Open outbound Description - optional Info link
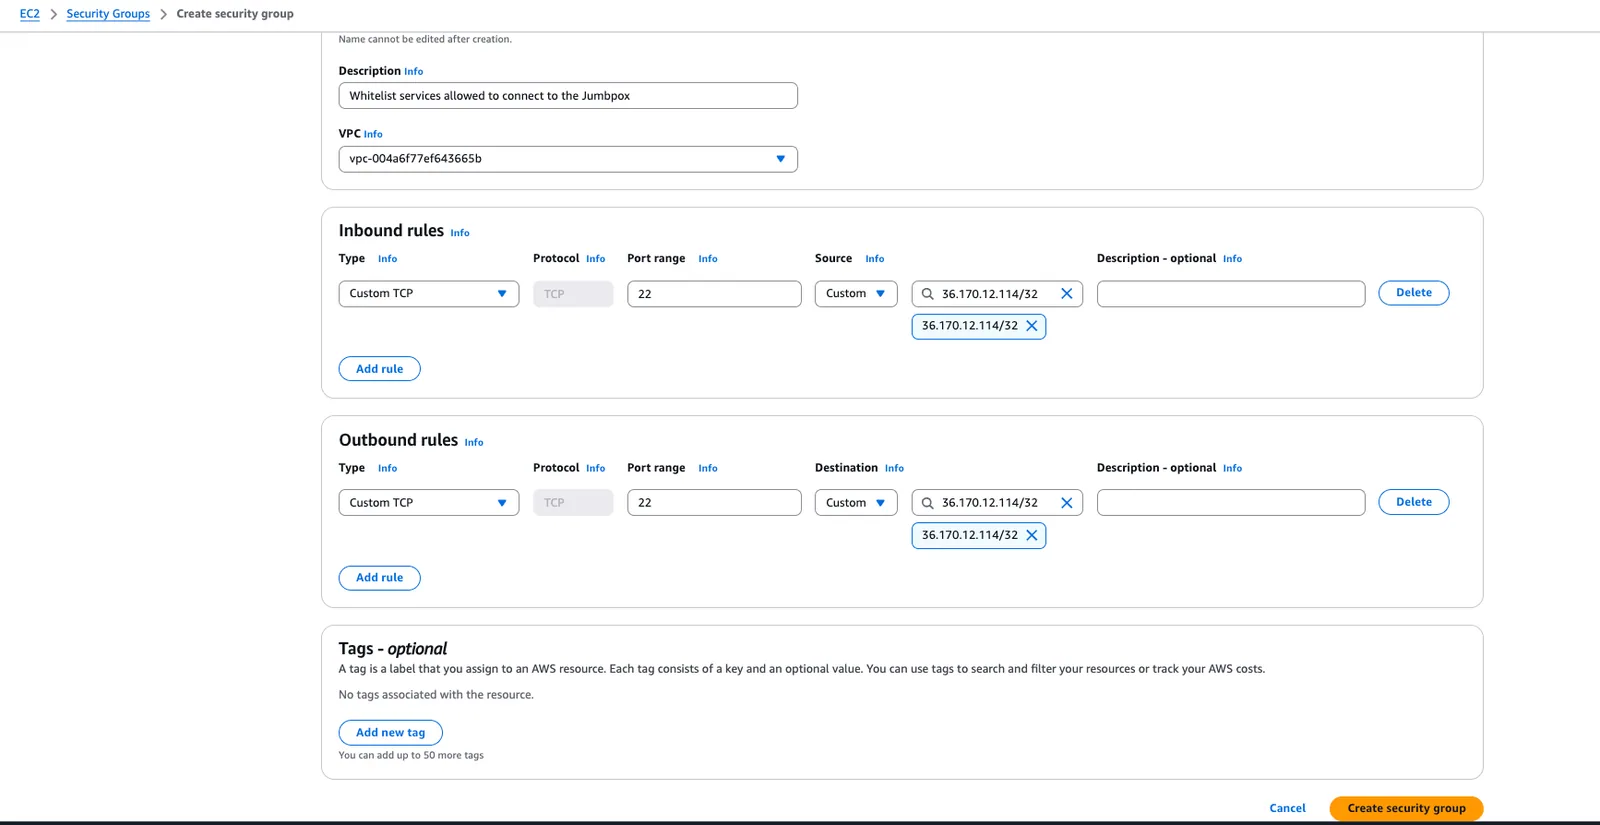The width and height of the screenshot is (1600, 825). (1233, 469)
